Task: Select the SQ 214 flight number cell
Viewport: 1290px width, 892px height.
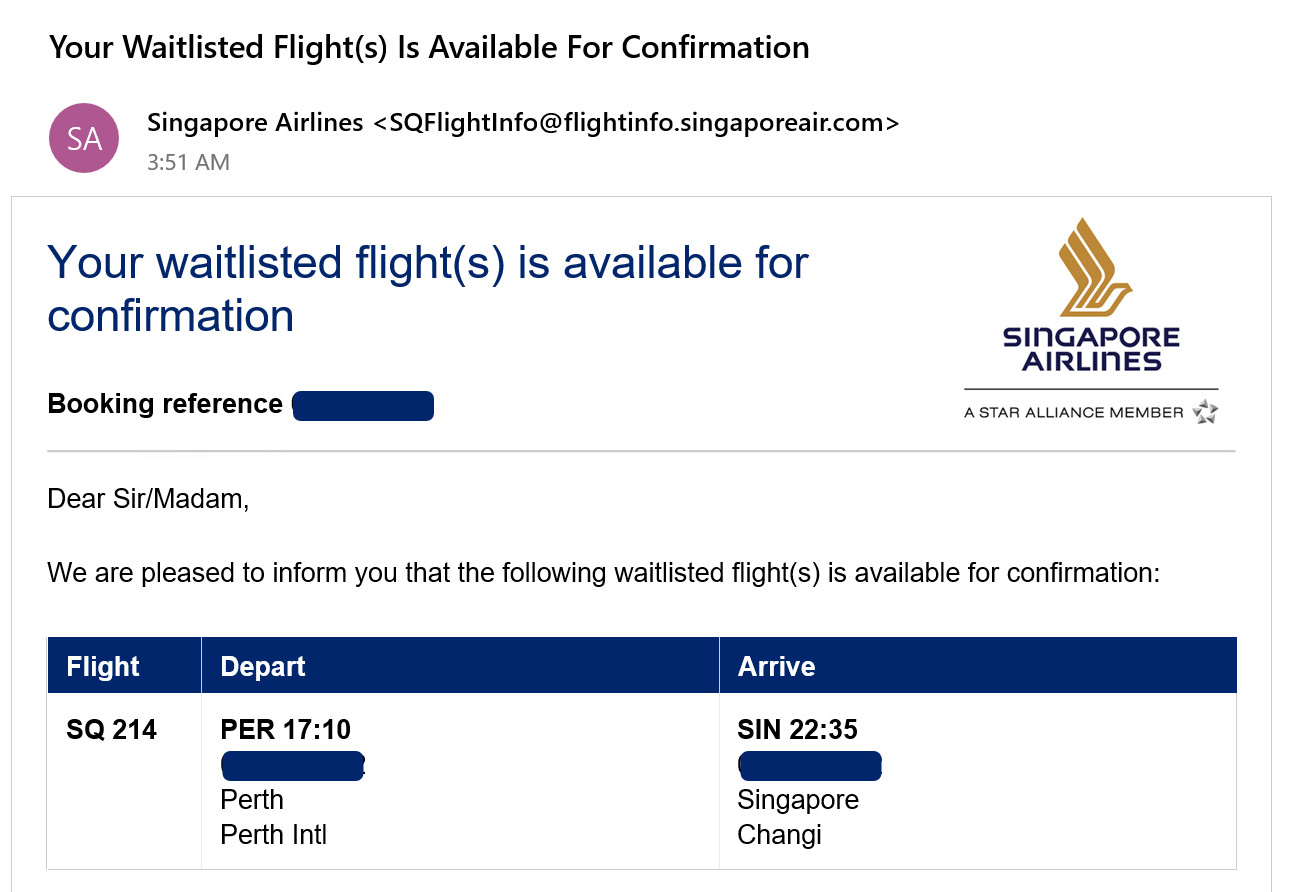Action: 112,730
